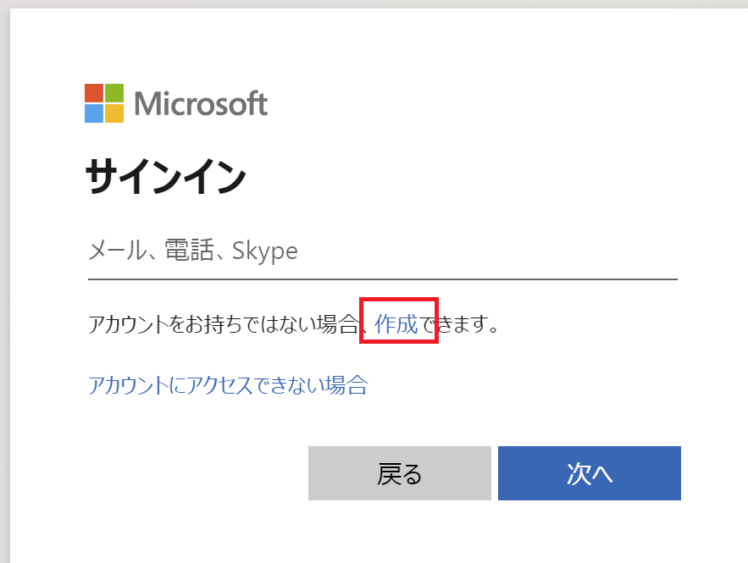Click the サインイン heading

point(166,177)
